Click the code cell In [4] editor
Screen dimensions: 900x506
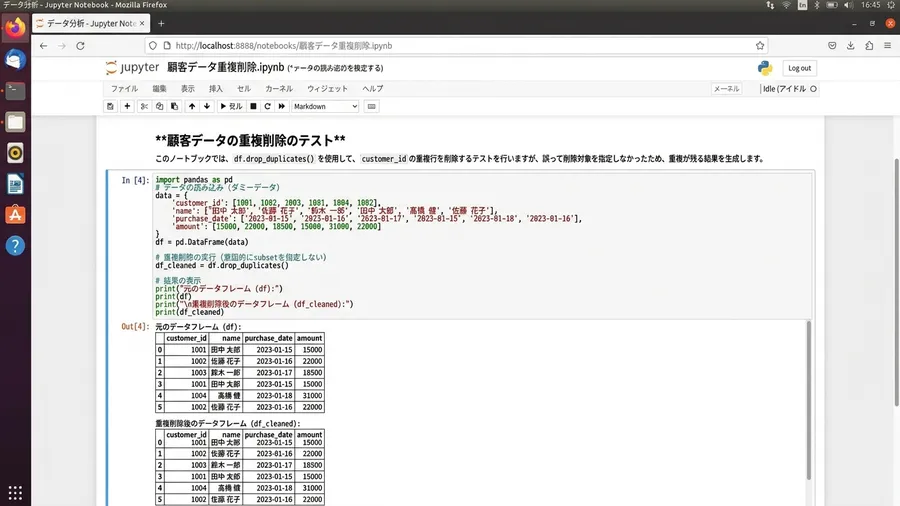(x=482, y=246)
